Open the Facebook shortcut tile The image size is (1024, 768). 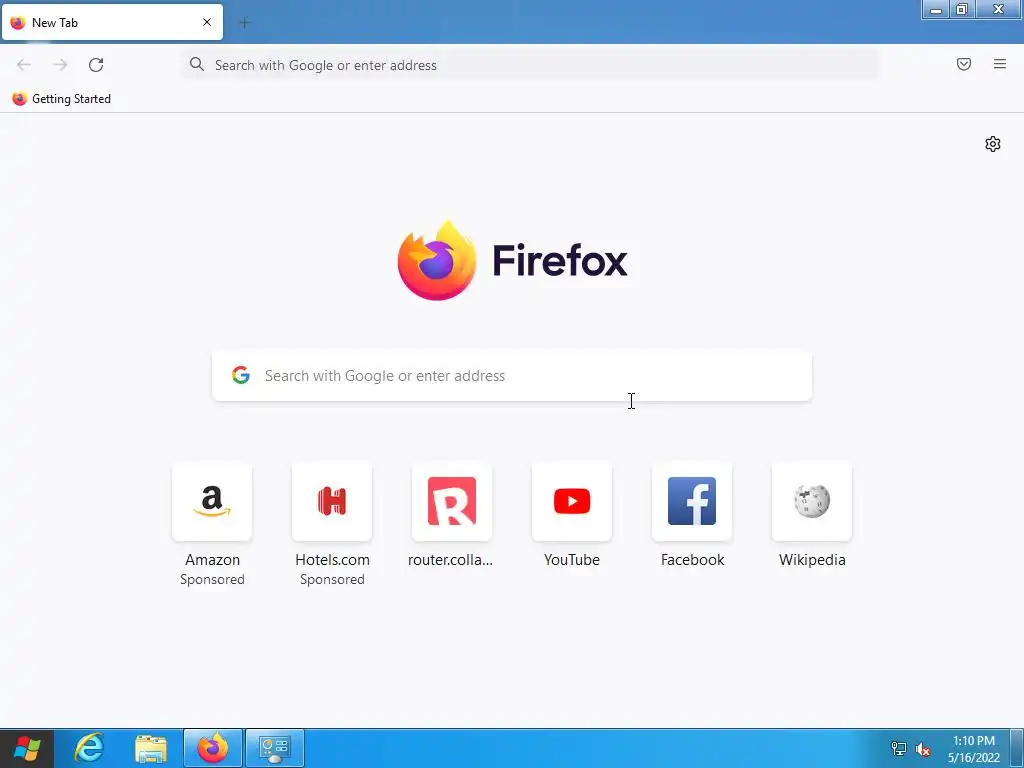click(692, 501)
